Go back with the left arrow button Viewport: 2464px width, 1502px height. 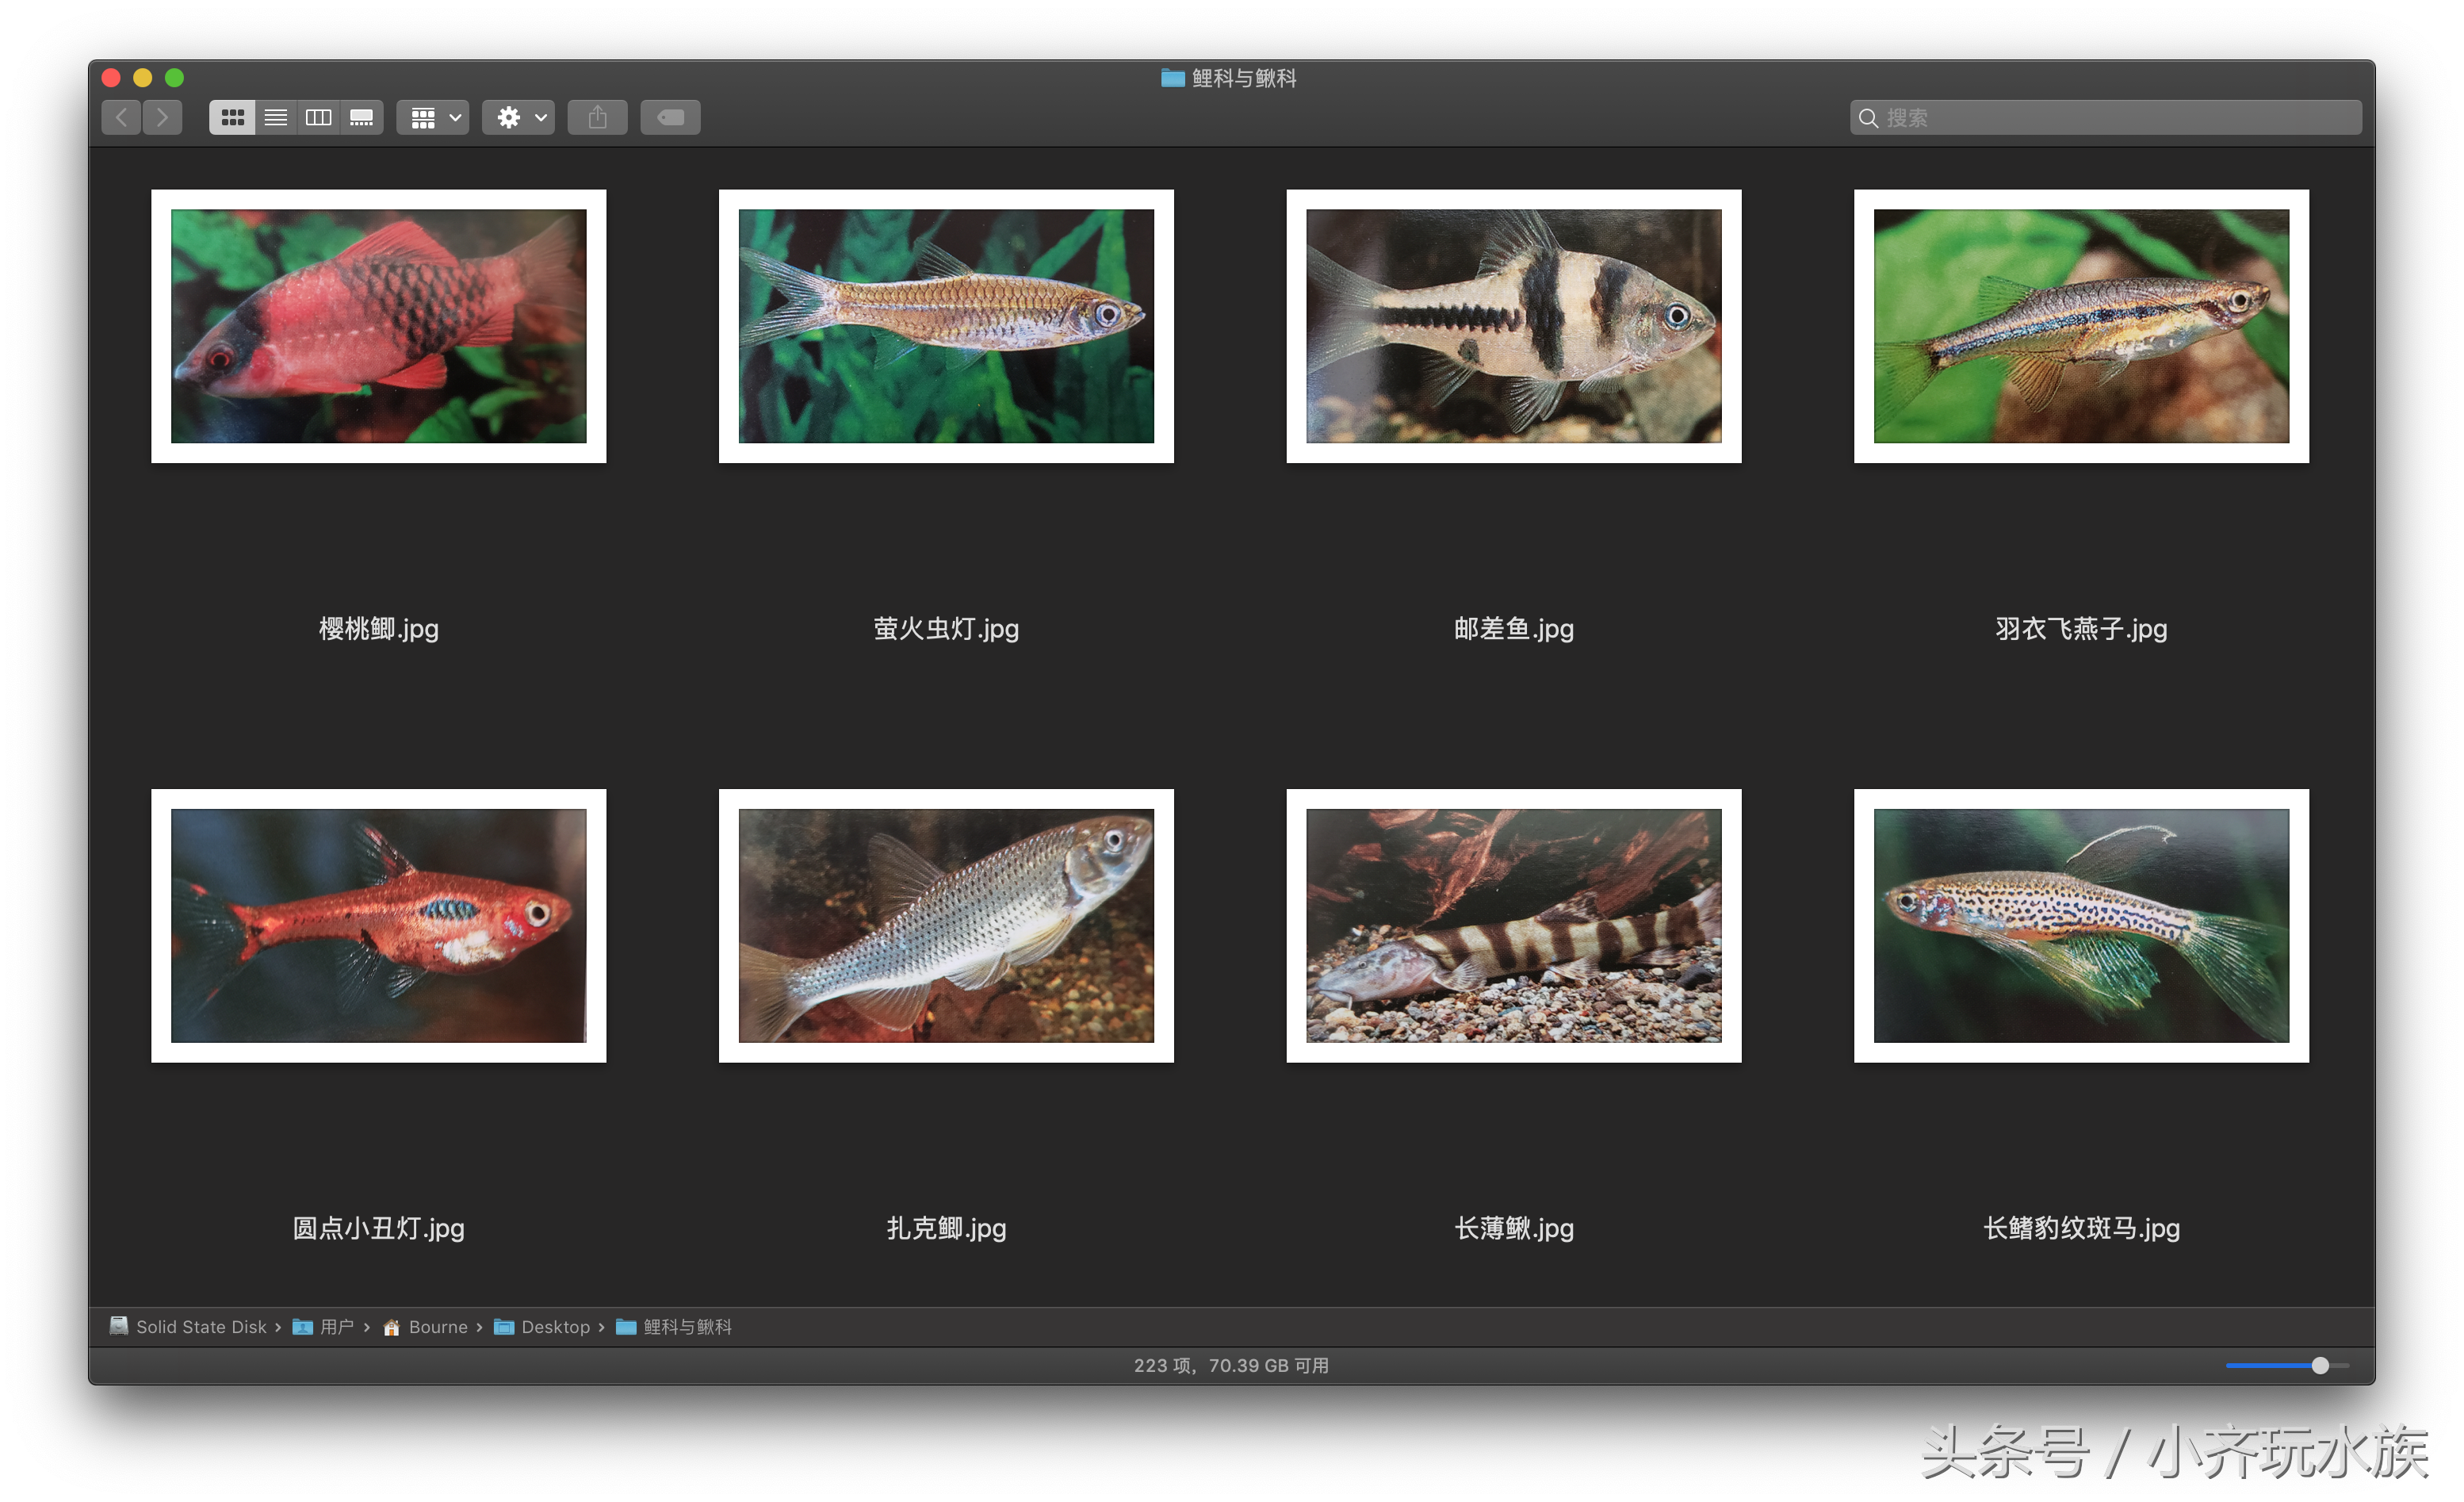tap(121, 118)
